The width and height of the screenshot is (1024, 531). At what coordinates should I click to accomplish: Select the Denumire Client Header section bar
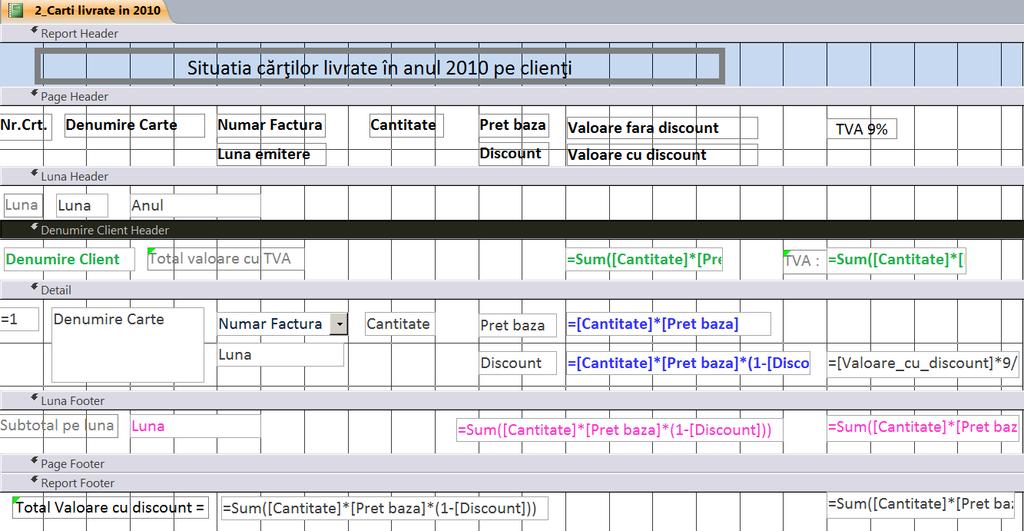512,230
